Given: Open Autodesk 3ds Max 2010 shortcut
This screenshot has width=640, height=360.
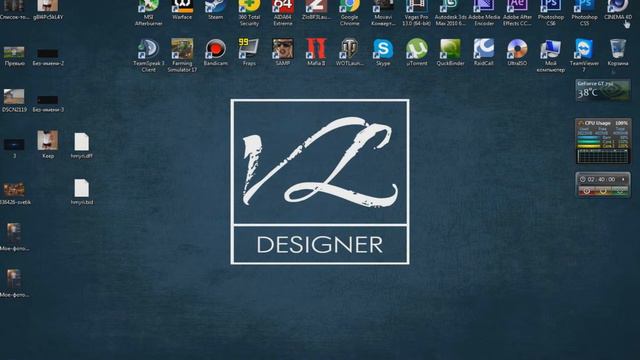Looking at the screenshot, I should [450, 13].
